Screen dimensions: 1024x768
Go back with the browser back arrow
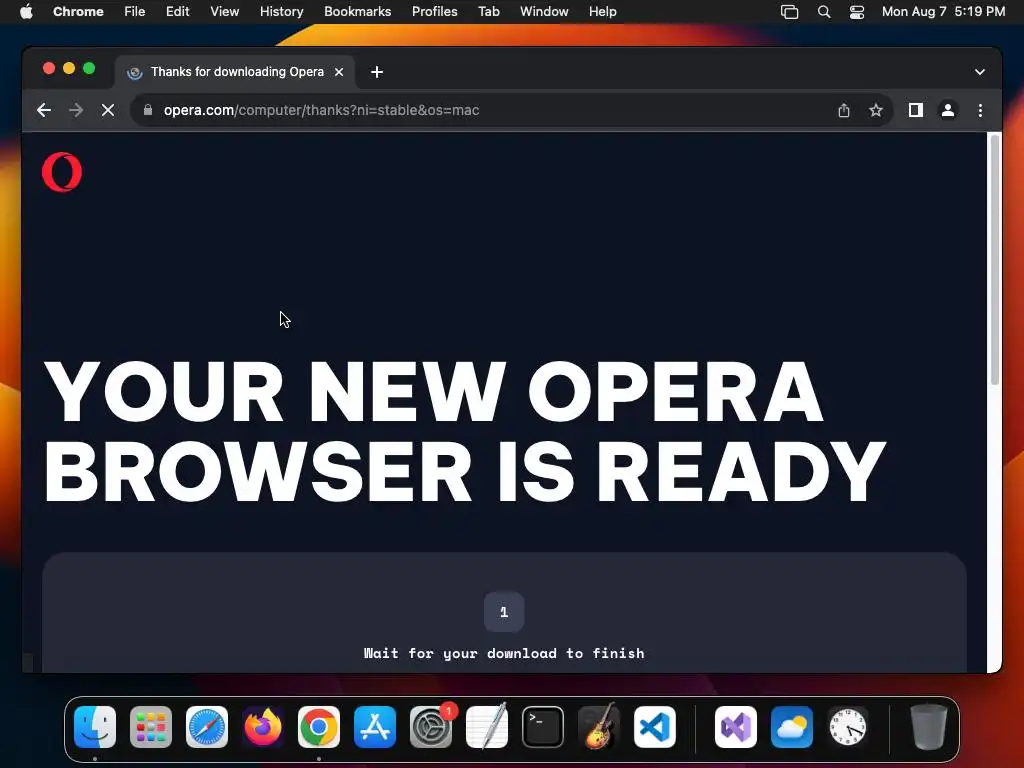(44, 110)
